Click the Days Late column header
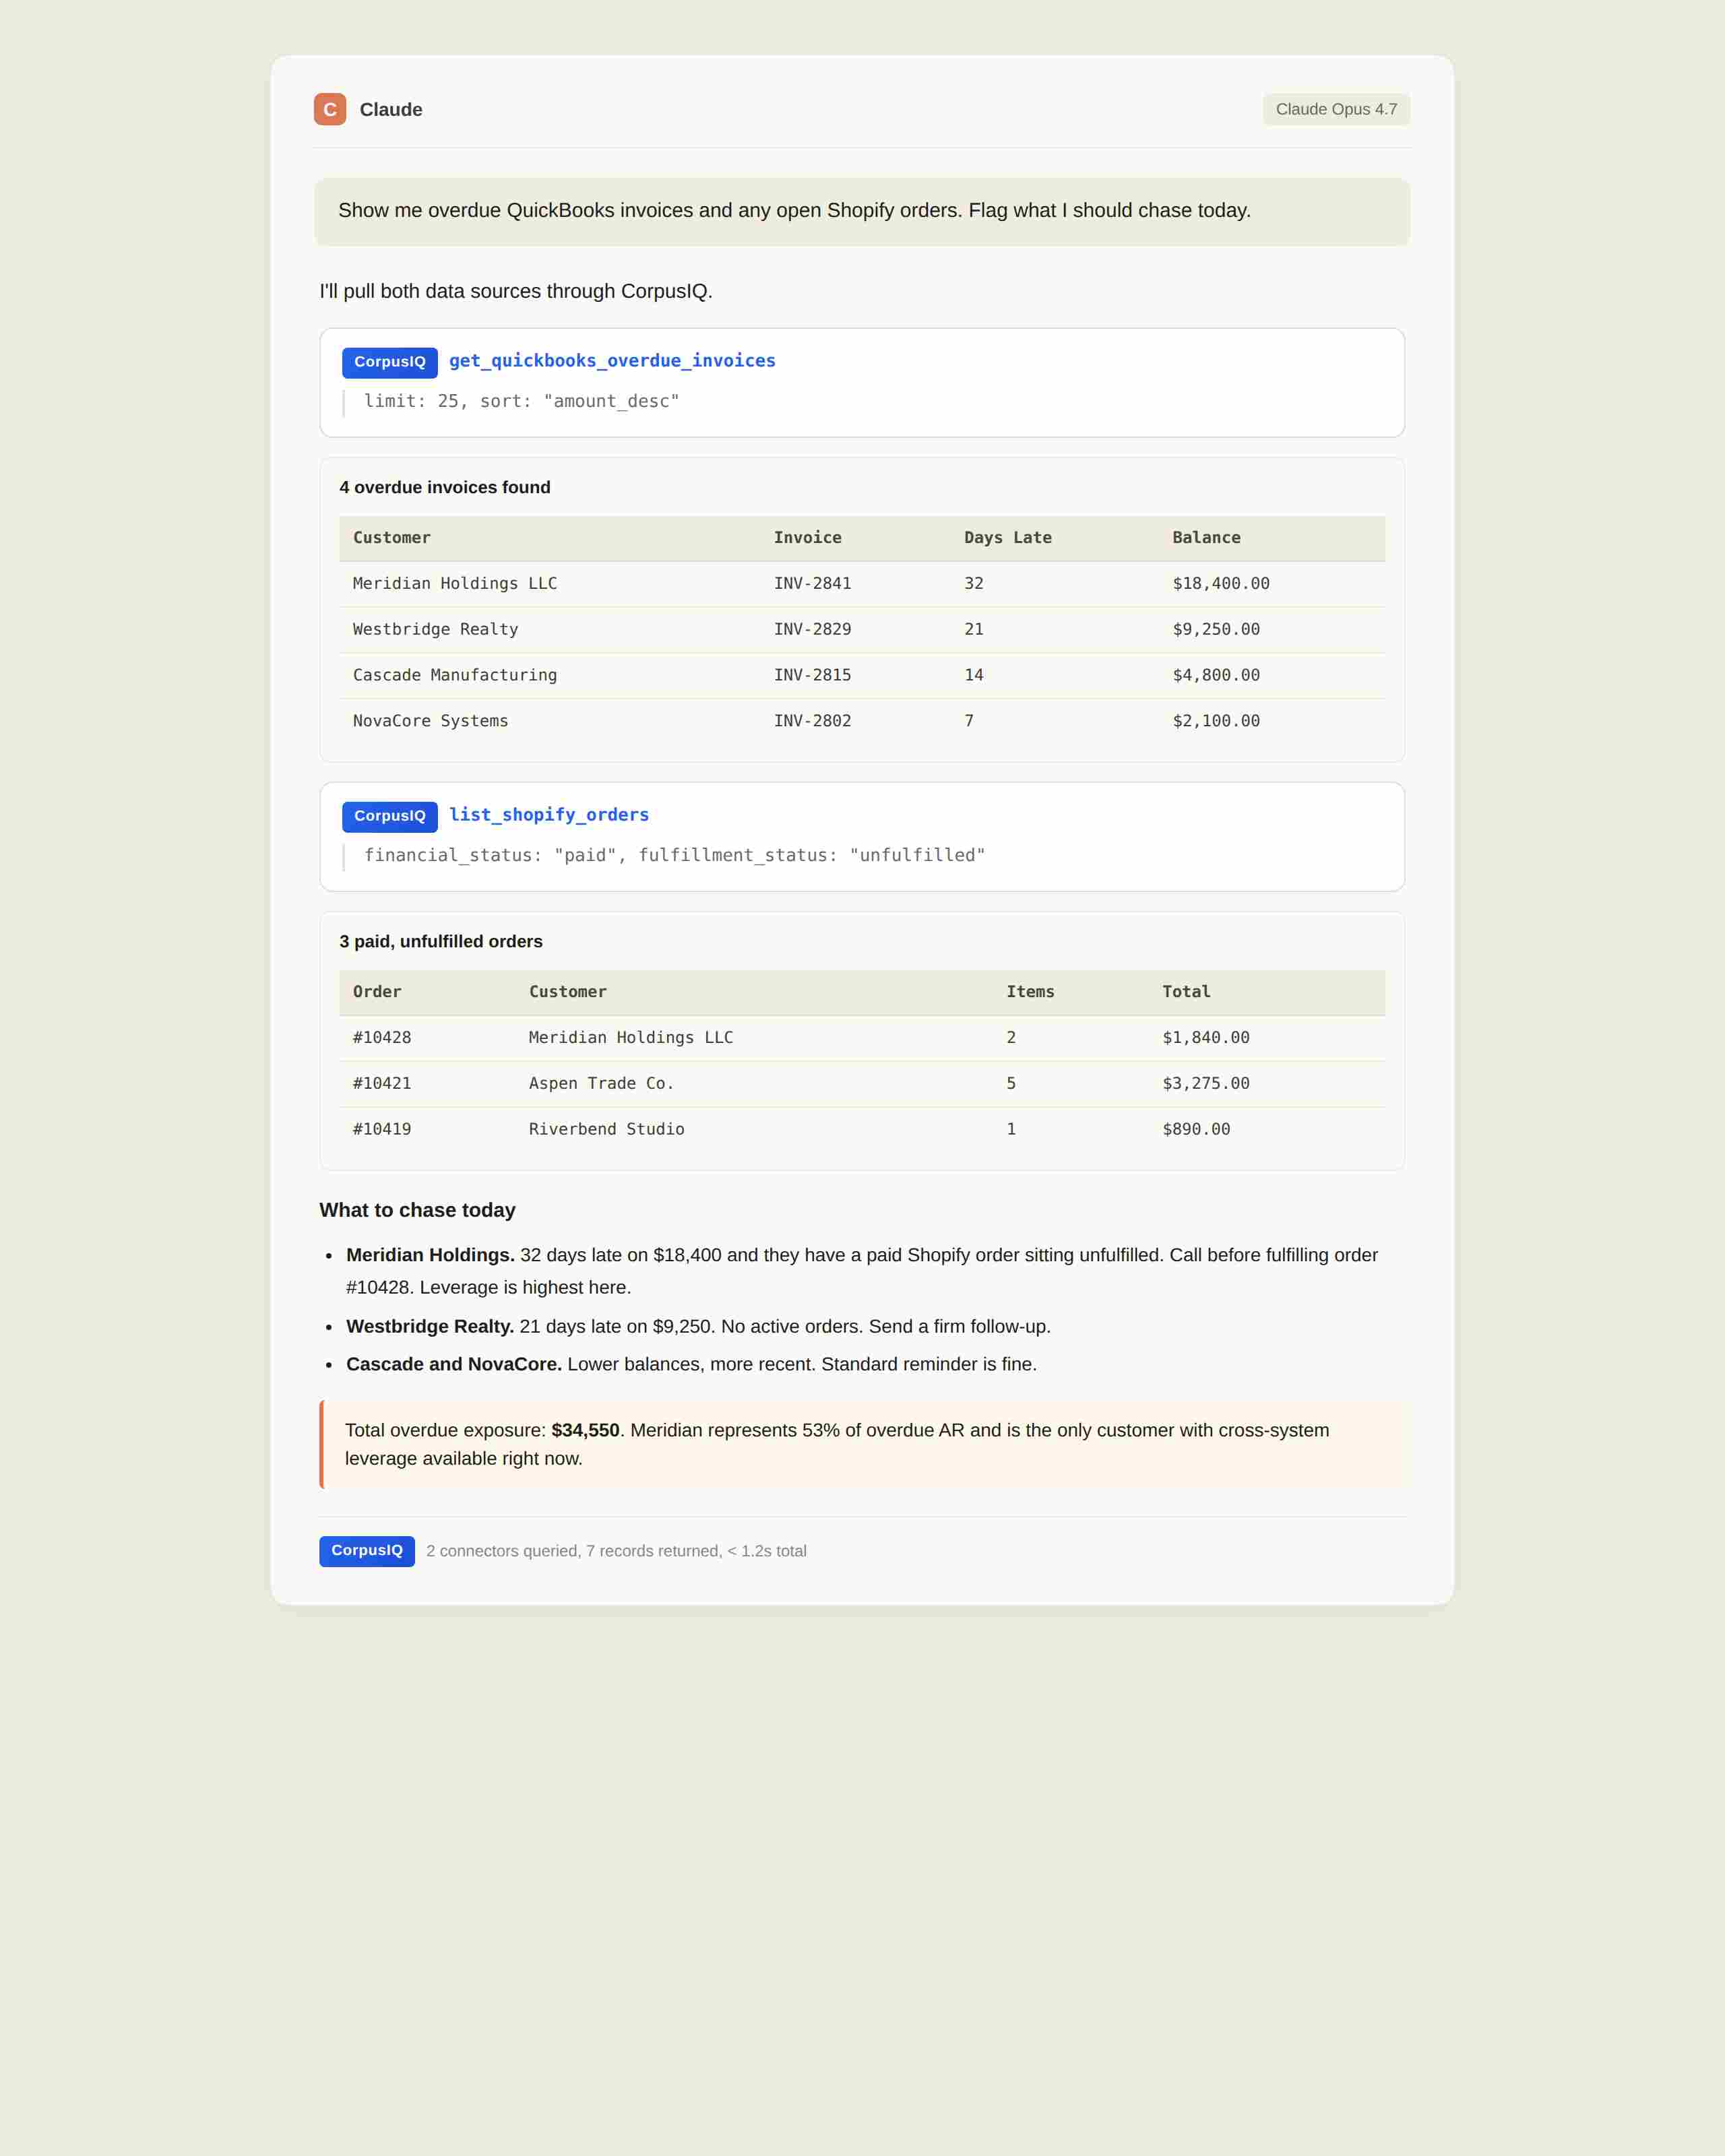1725x2156 pixels. [x=1007, y=538]
